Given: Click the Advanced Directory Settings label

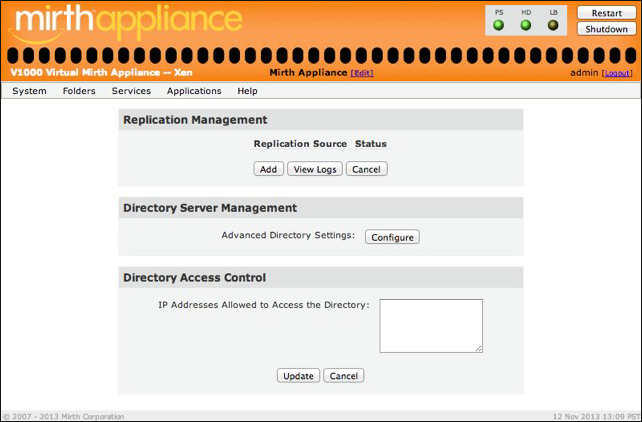Looking at the screenshot, I should (288, 235).
